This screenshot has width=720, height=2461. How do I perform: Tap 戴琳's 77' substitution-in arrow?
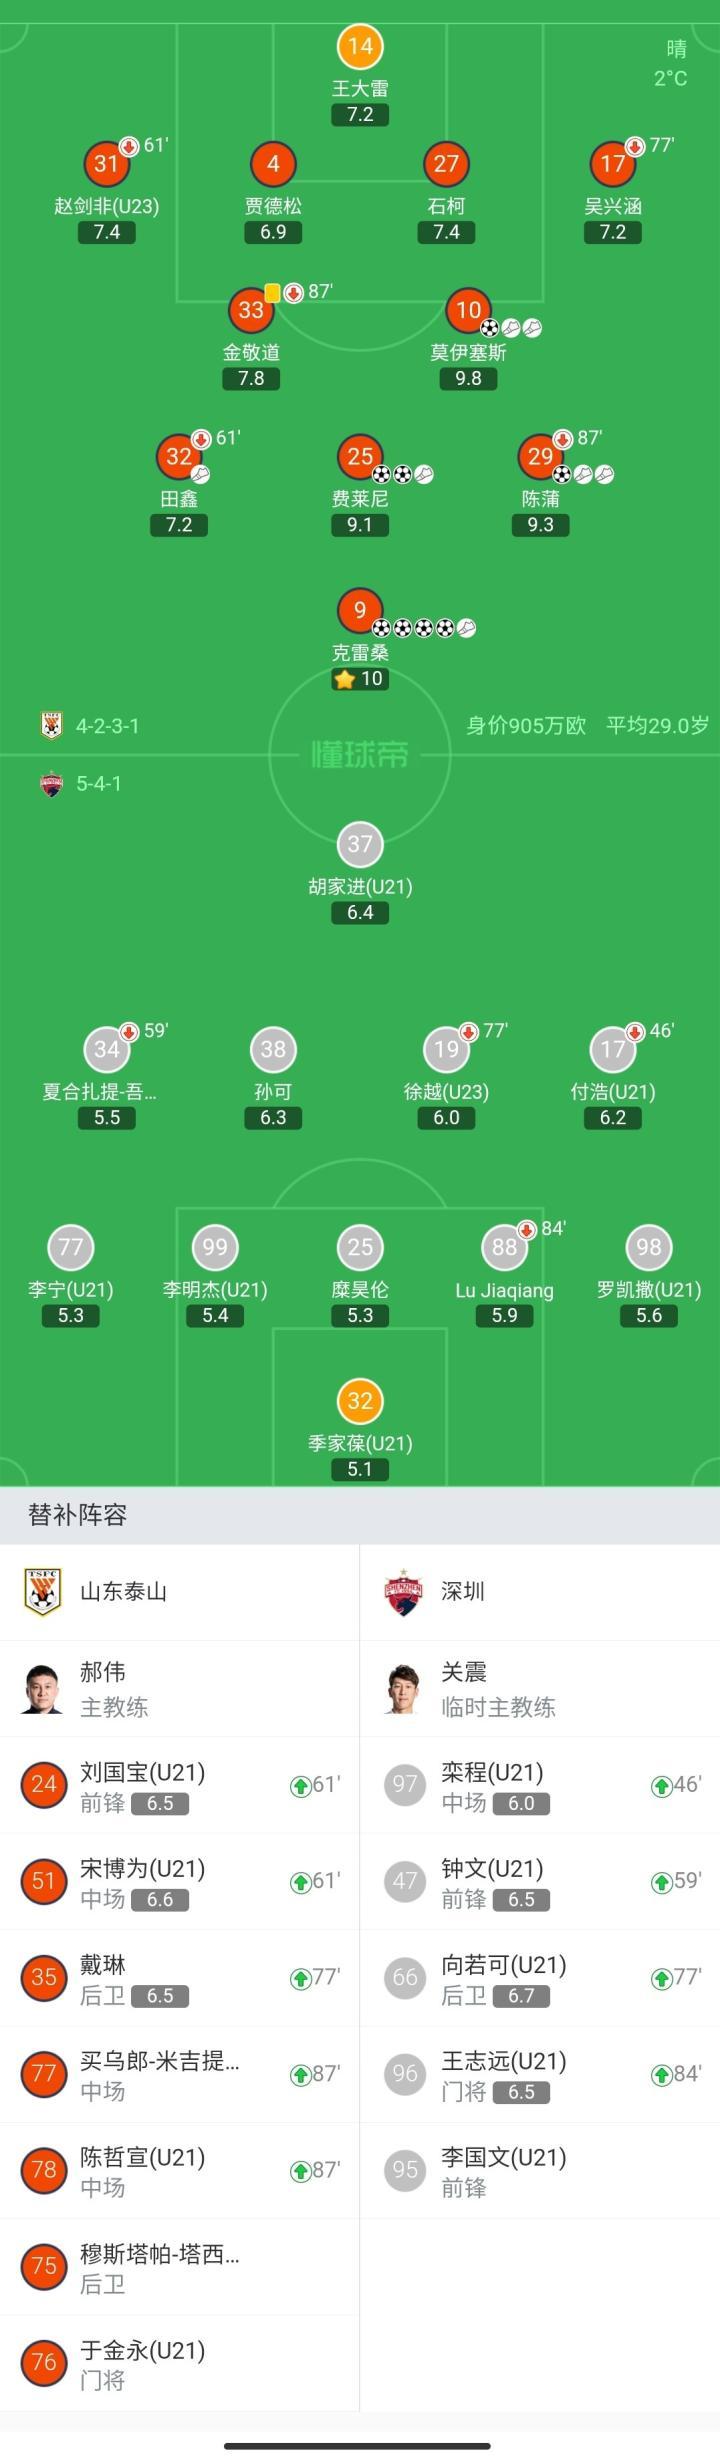(300, 1978)
